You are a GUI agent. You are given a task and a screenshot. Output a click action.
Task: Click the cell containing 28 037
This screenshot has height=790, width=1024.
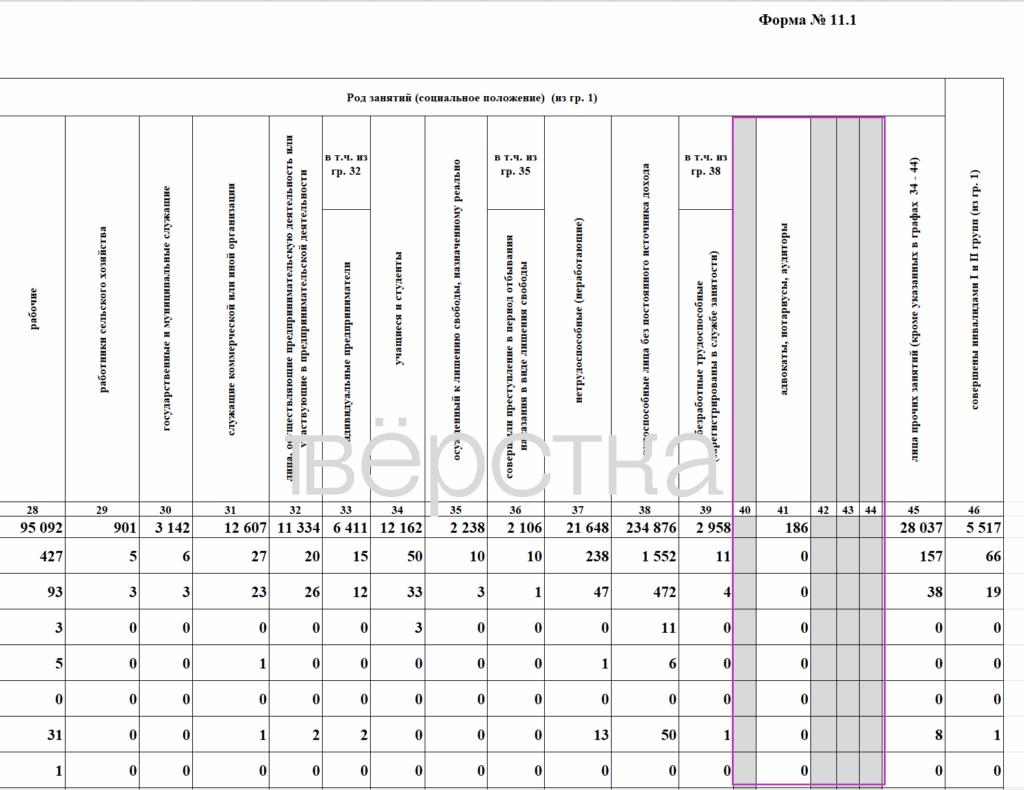click(914, 528)
